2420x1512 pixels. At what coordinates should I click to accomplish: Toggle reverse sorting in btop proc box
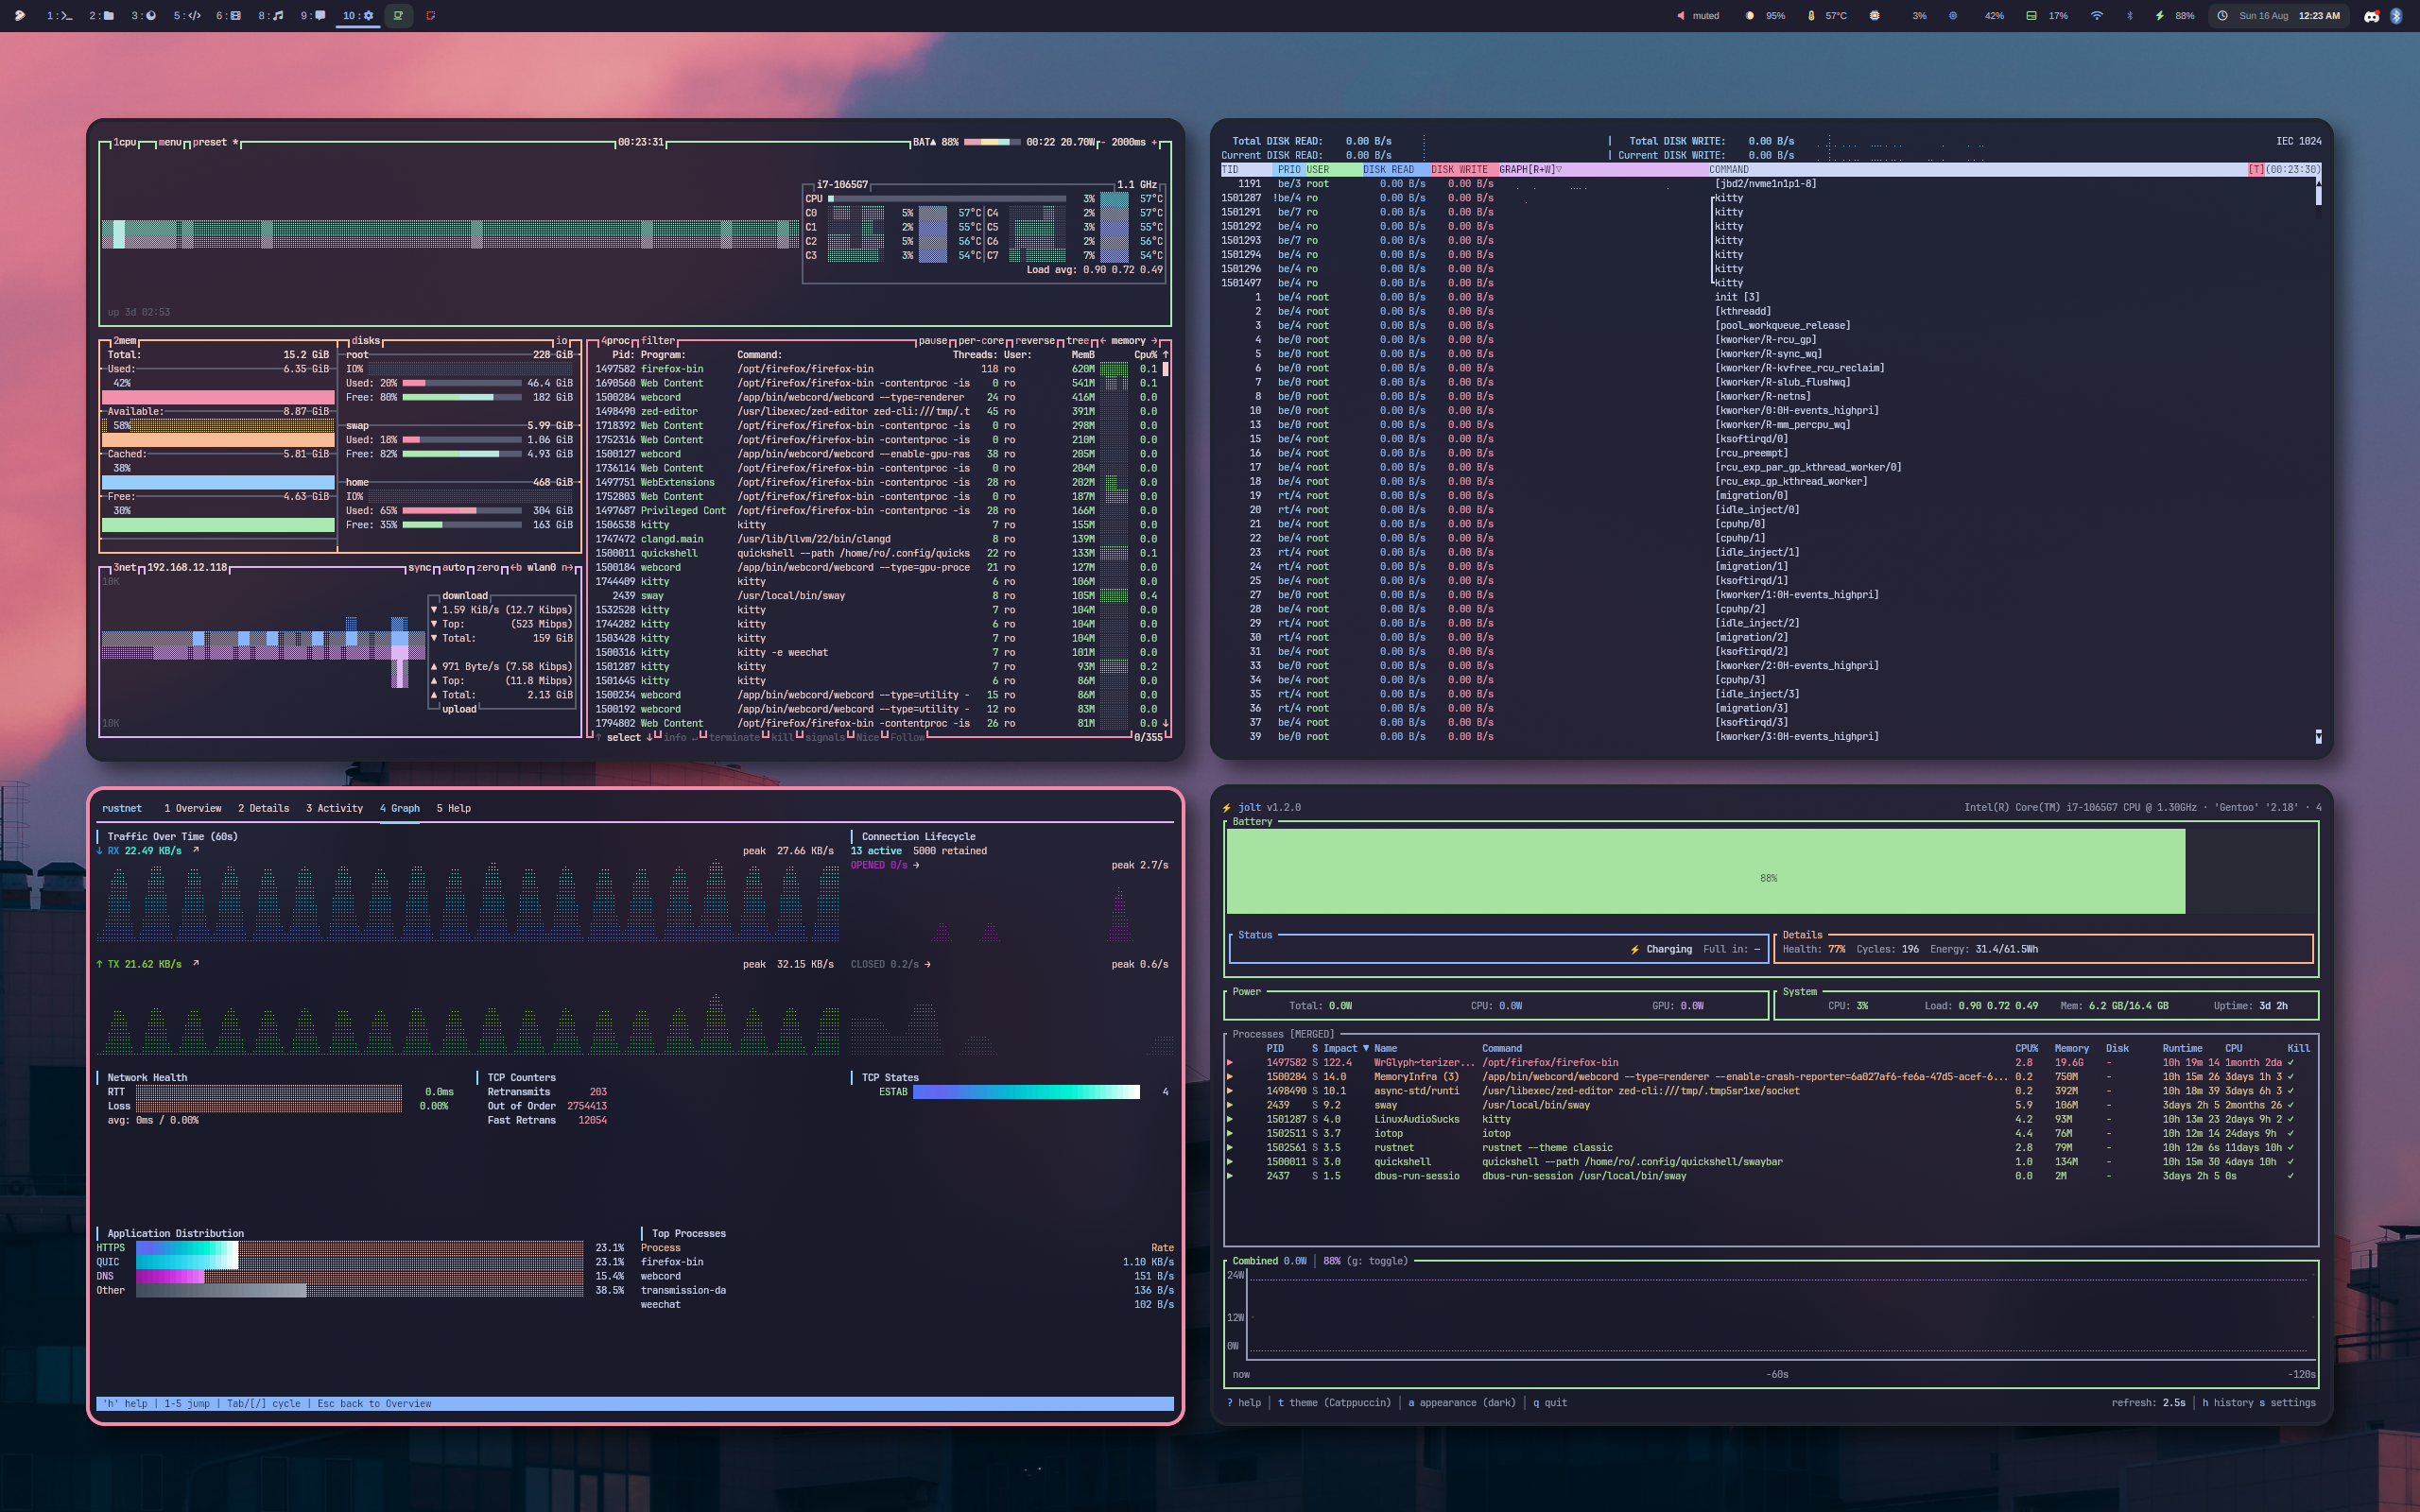1035,341
